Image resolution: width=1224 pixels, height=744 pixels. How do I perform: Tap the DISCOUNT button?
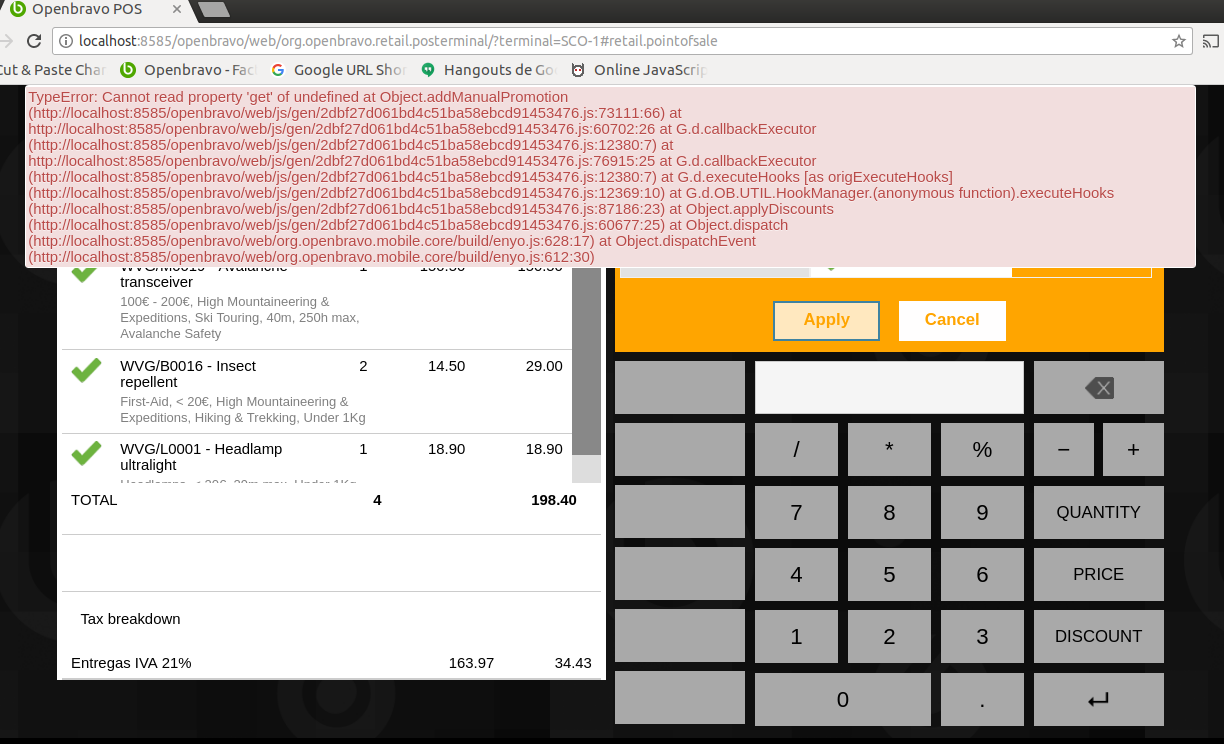coord(1098,636)
